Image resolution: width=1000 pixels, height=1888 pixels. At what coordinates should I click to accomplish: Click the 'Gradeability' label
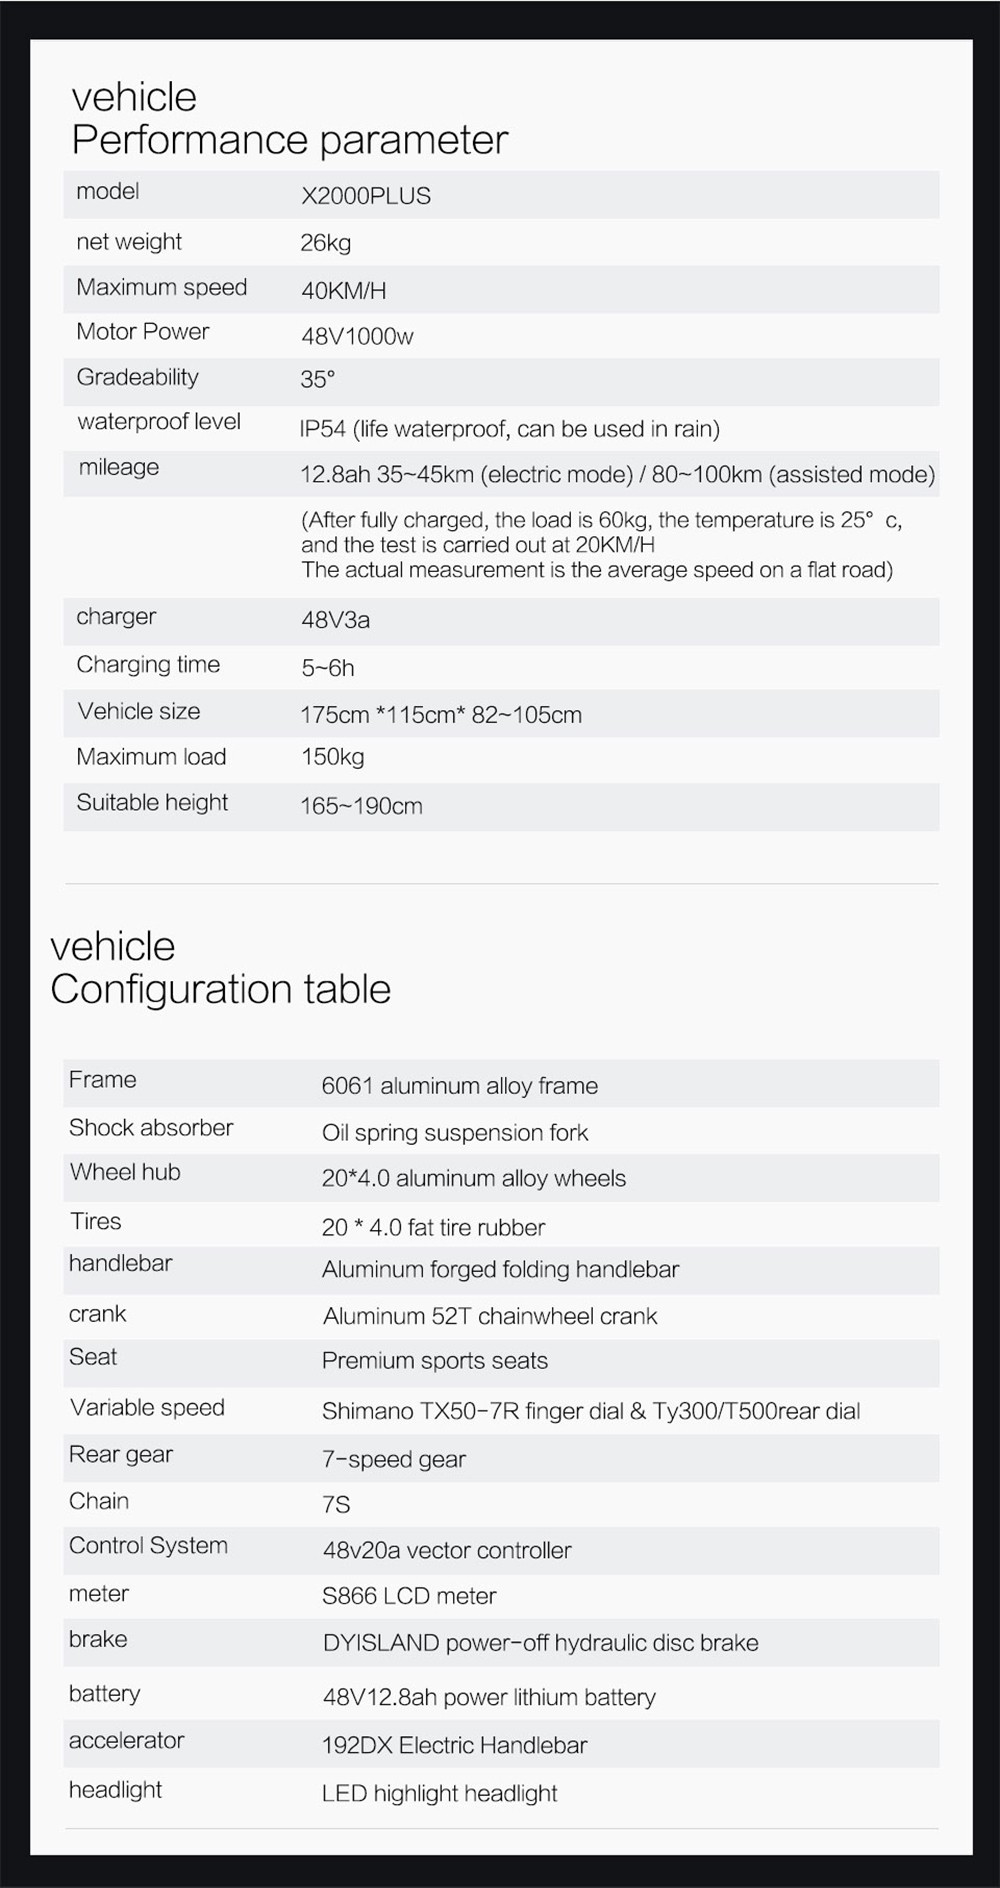pos(137,377)
